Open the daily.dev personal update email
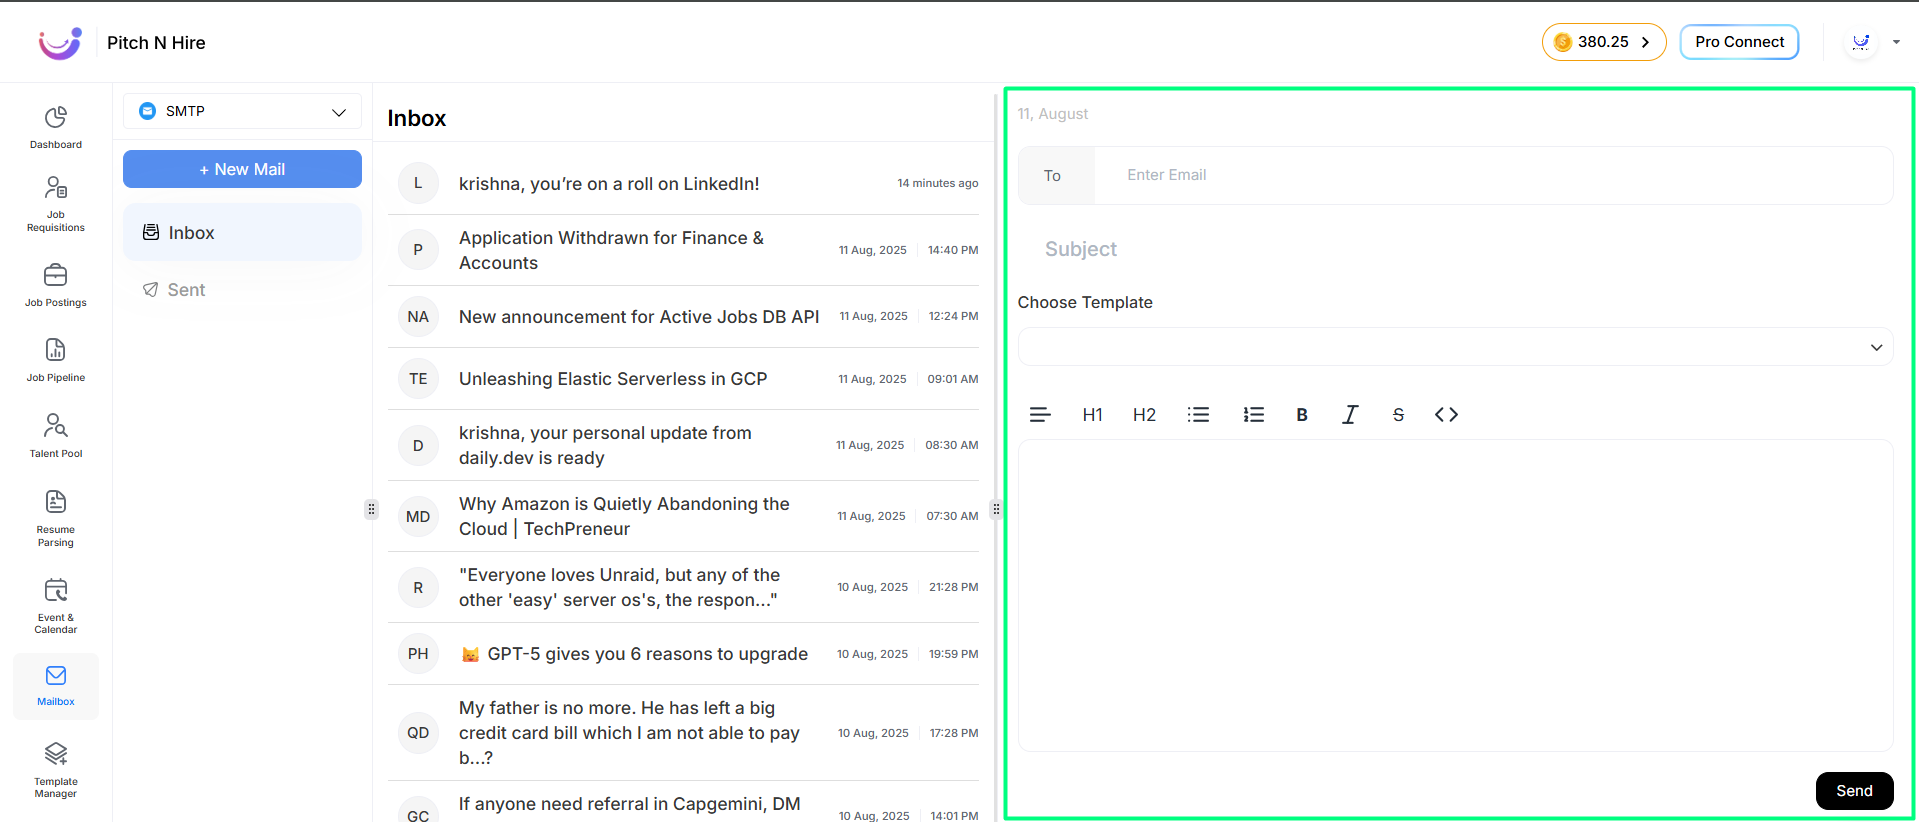Screen dimensions: 1919x822 coord(683,445)
